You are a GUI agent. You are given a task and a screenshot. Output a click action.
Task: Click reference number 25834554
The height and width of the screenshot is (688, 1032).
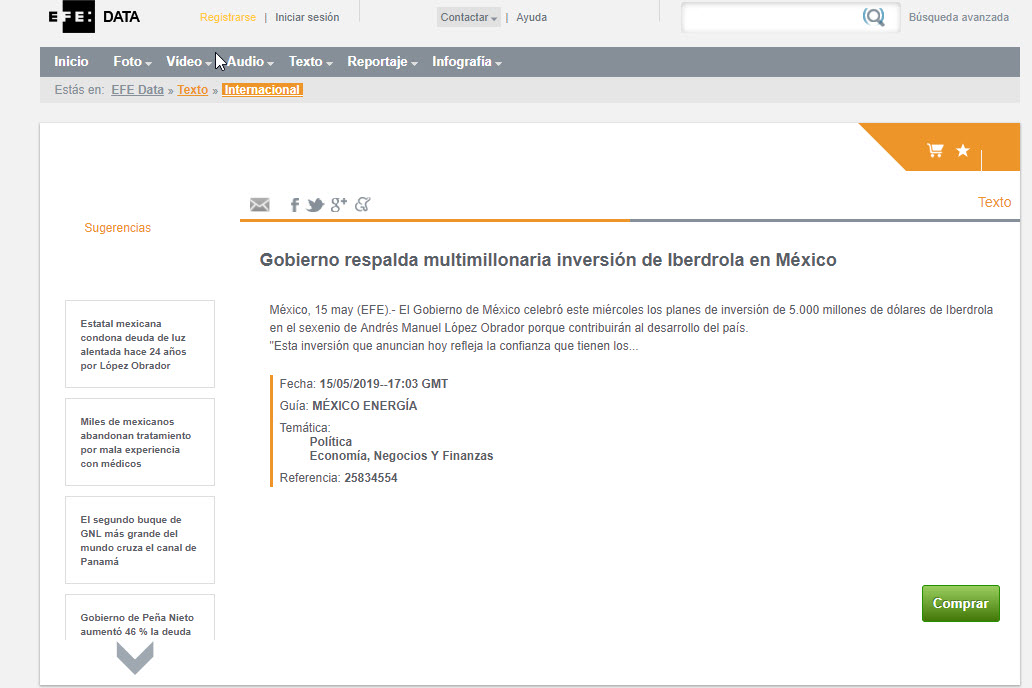pyautogui.click(x=371, y=478)
